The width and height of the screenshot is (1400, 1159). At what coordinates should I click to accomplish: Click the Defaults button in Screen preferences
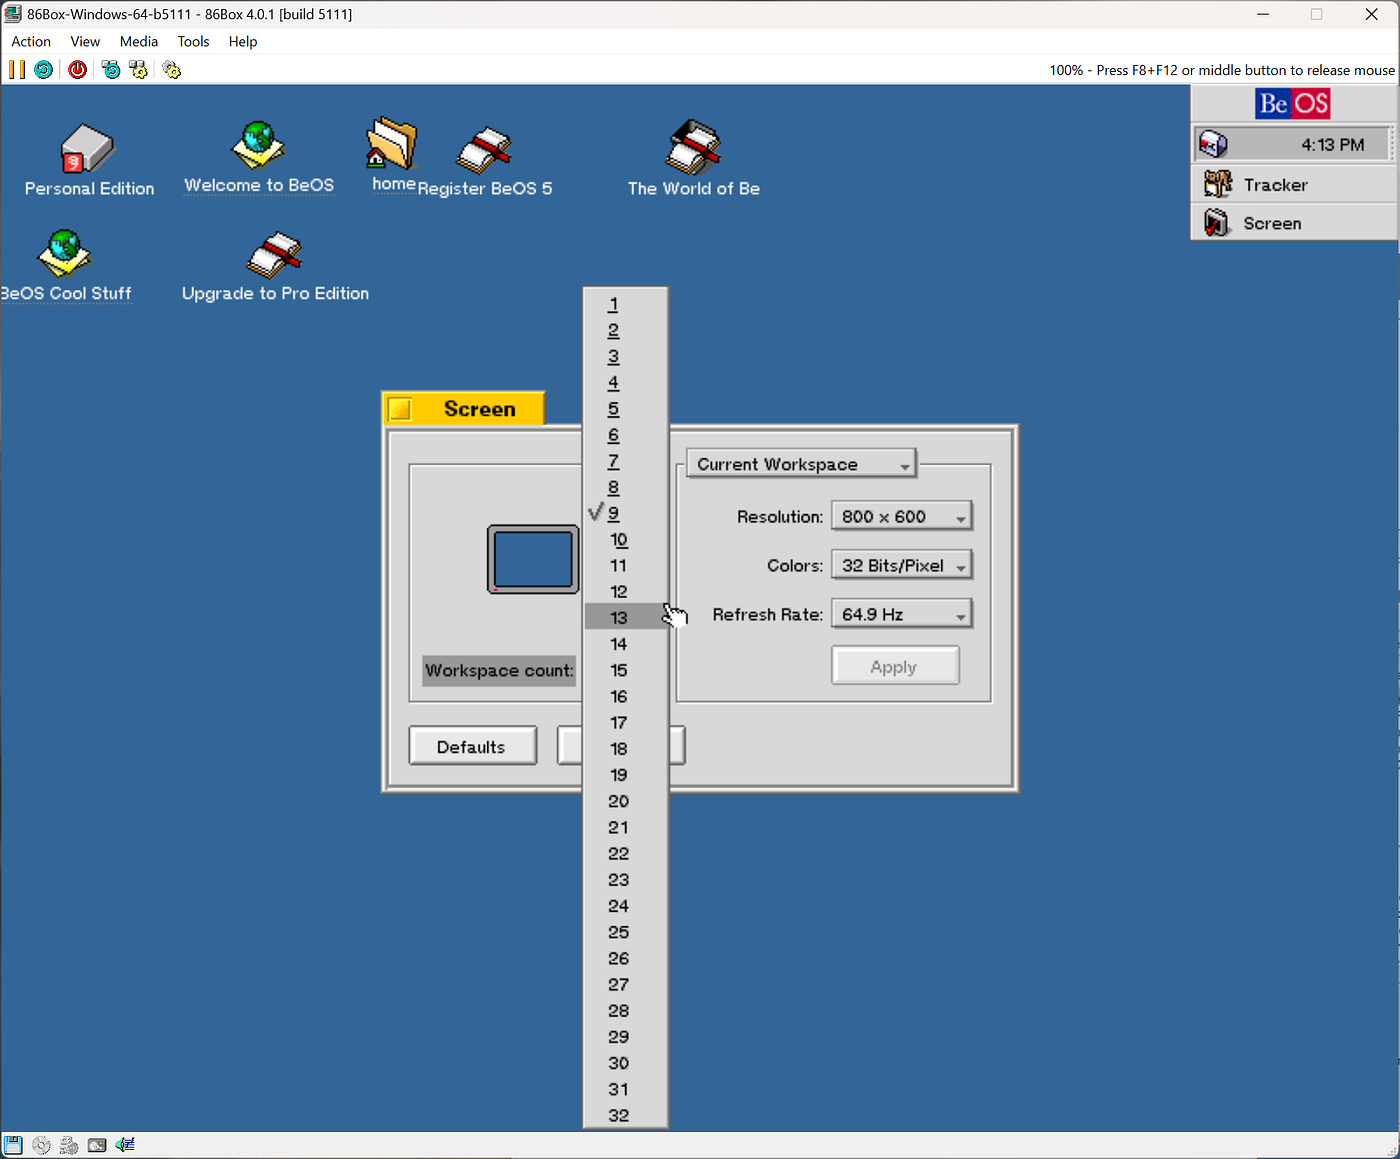click(472, 745)
